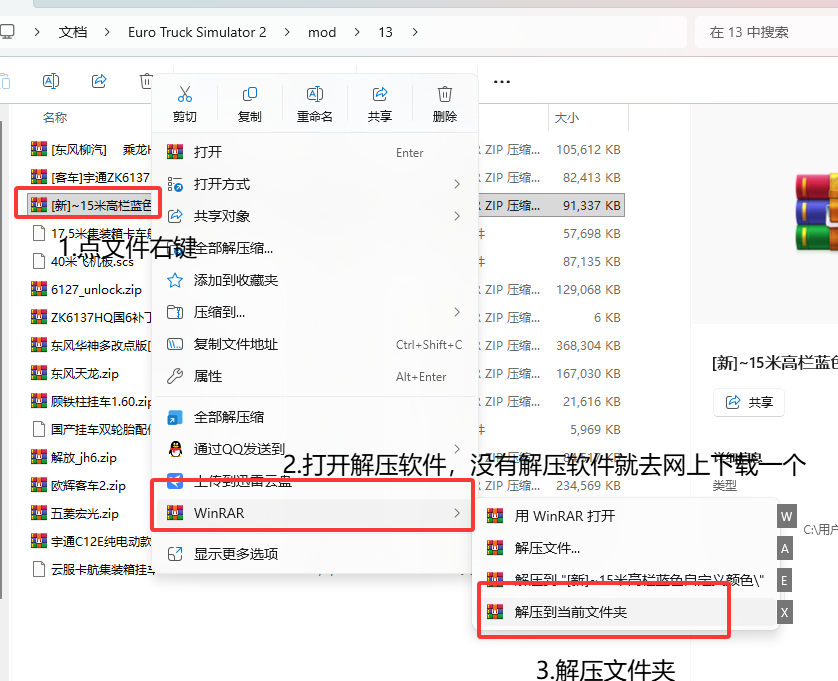Click the mod folder in breadcrumb path
This screenshot has height=681, width=838.
[322, 32]
